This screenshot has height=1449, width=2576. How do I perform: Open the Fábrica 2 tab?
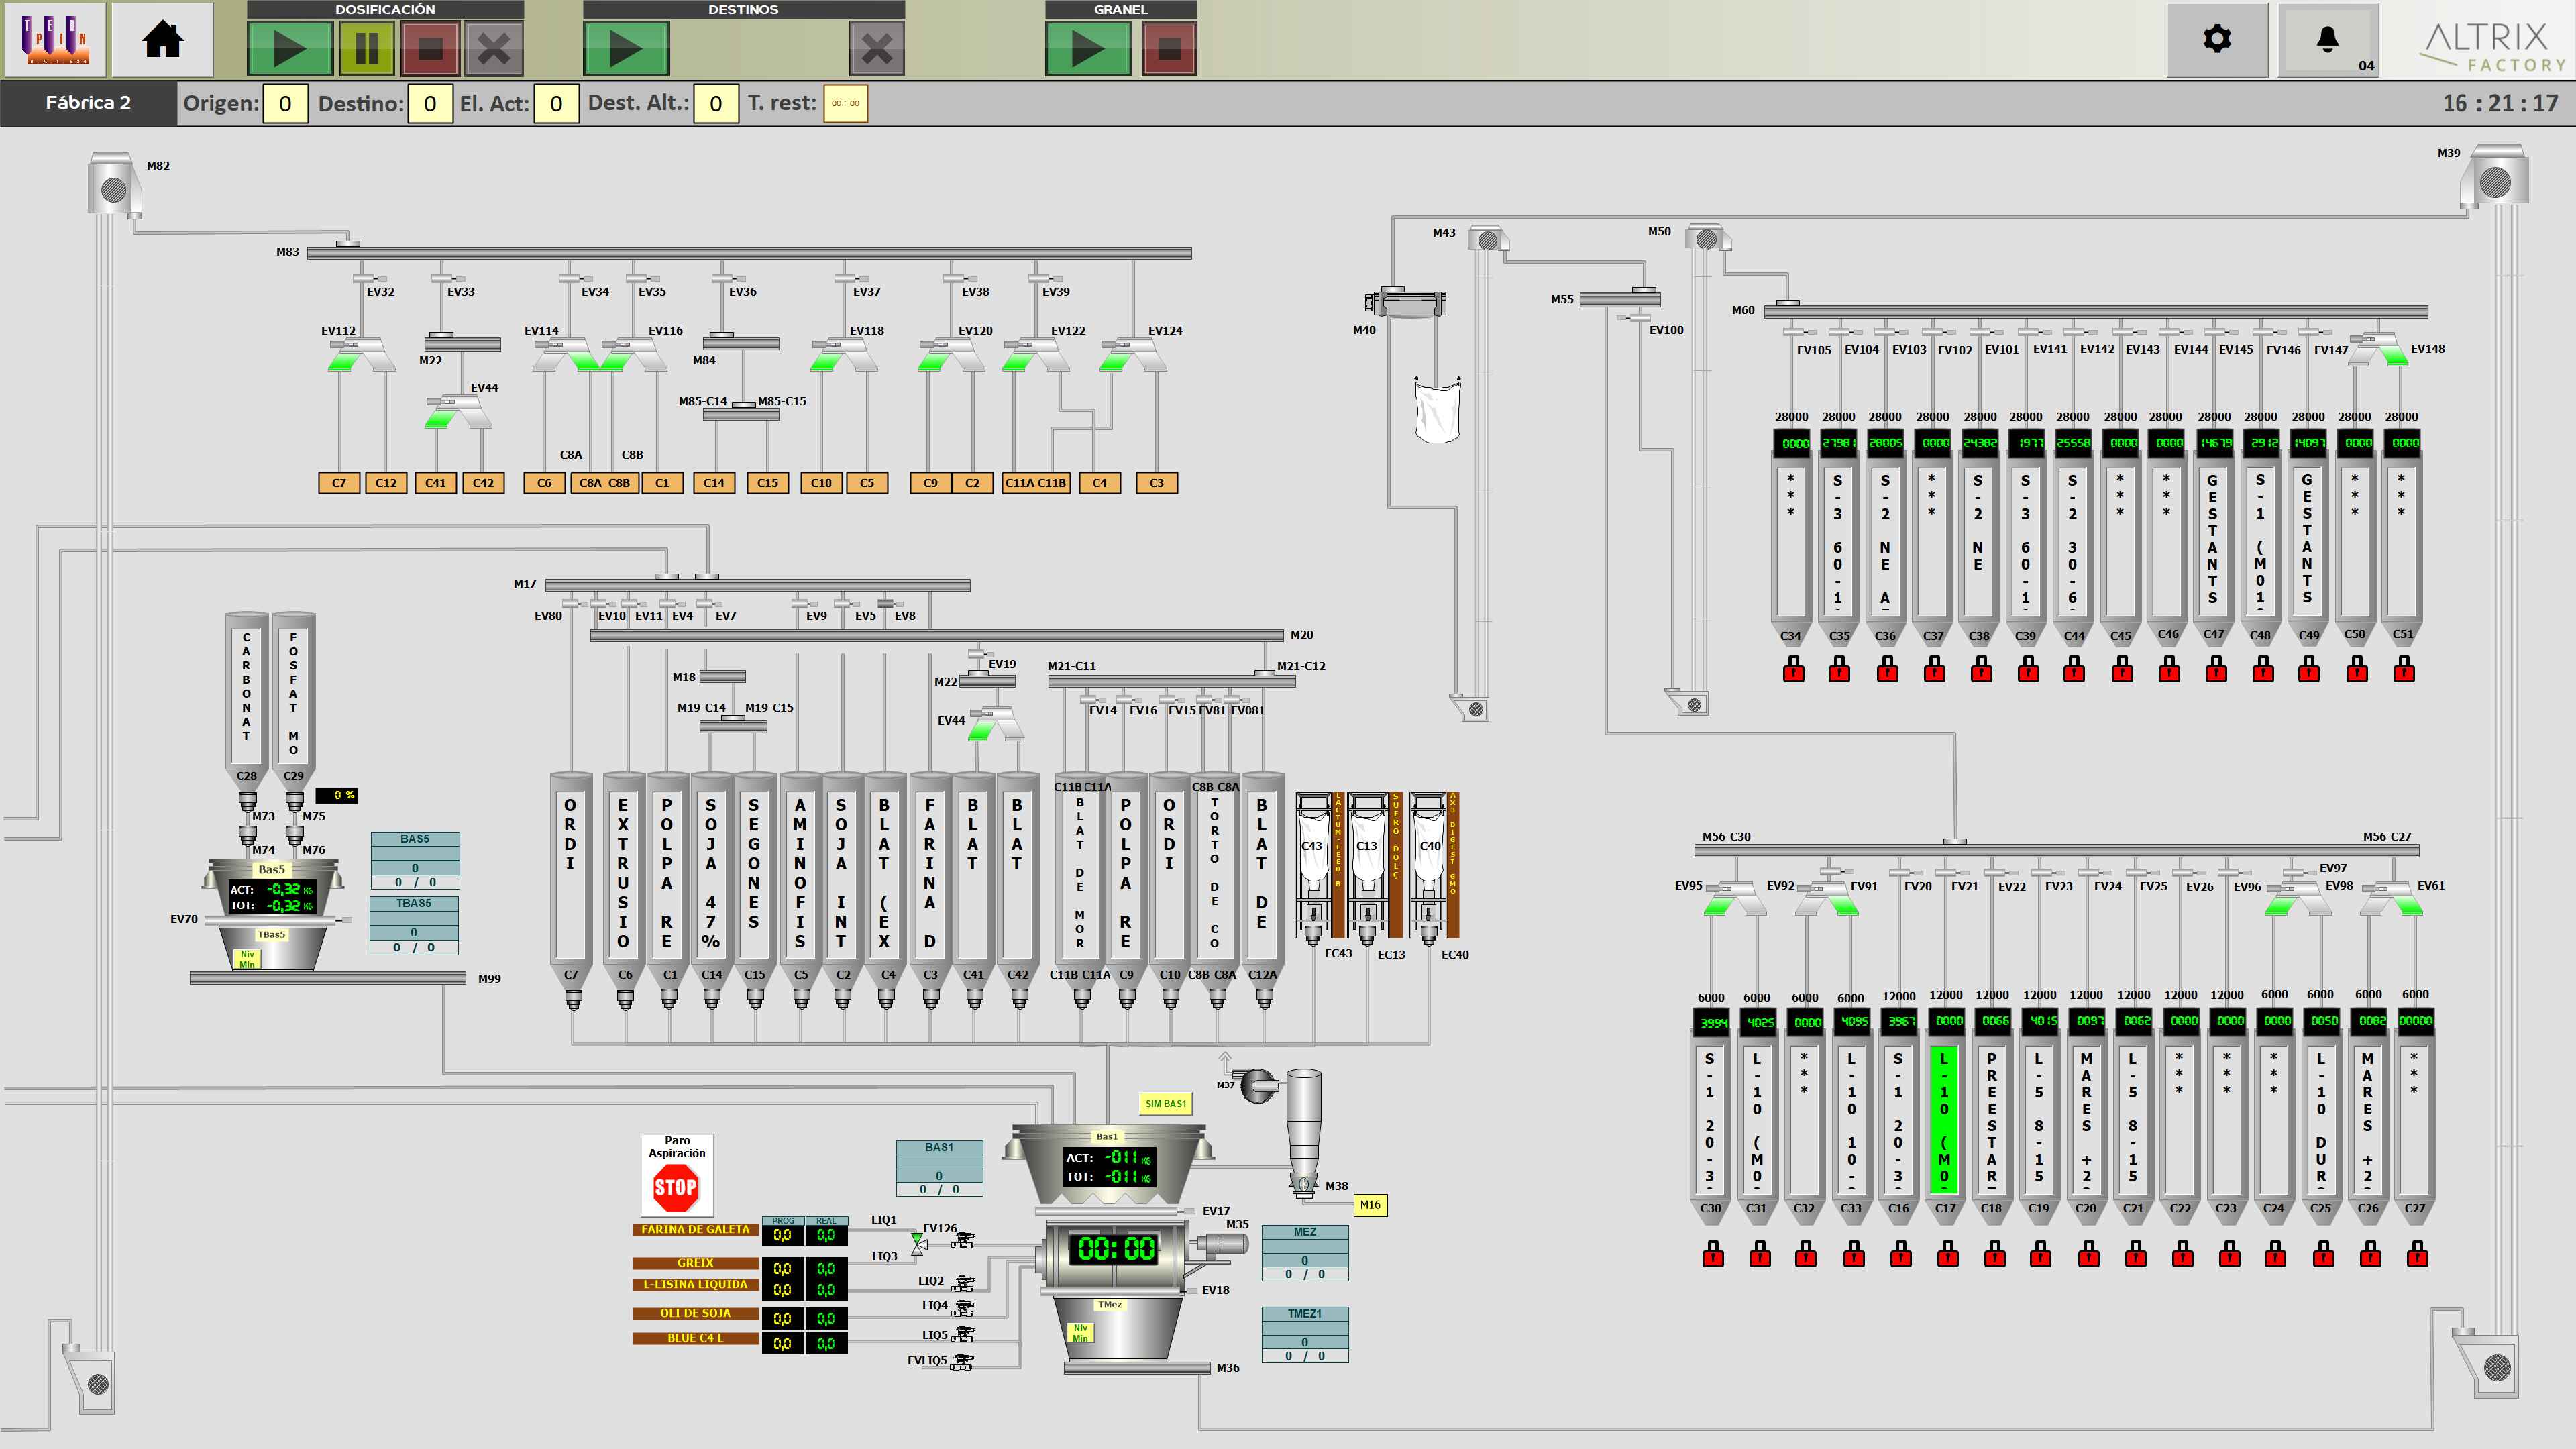[88, 103]
